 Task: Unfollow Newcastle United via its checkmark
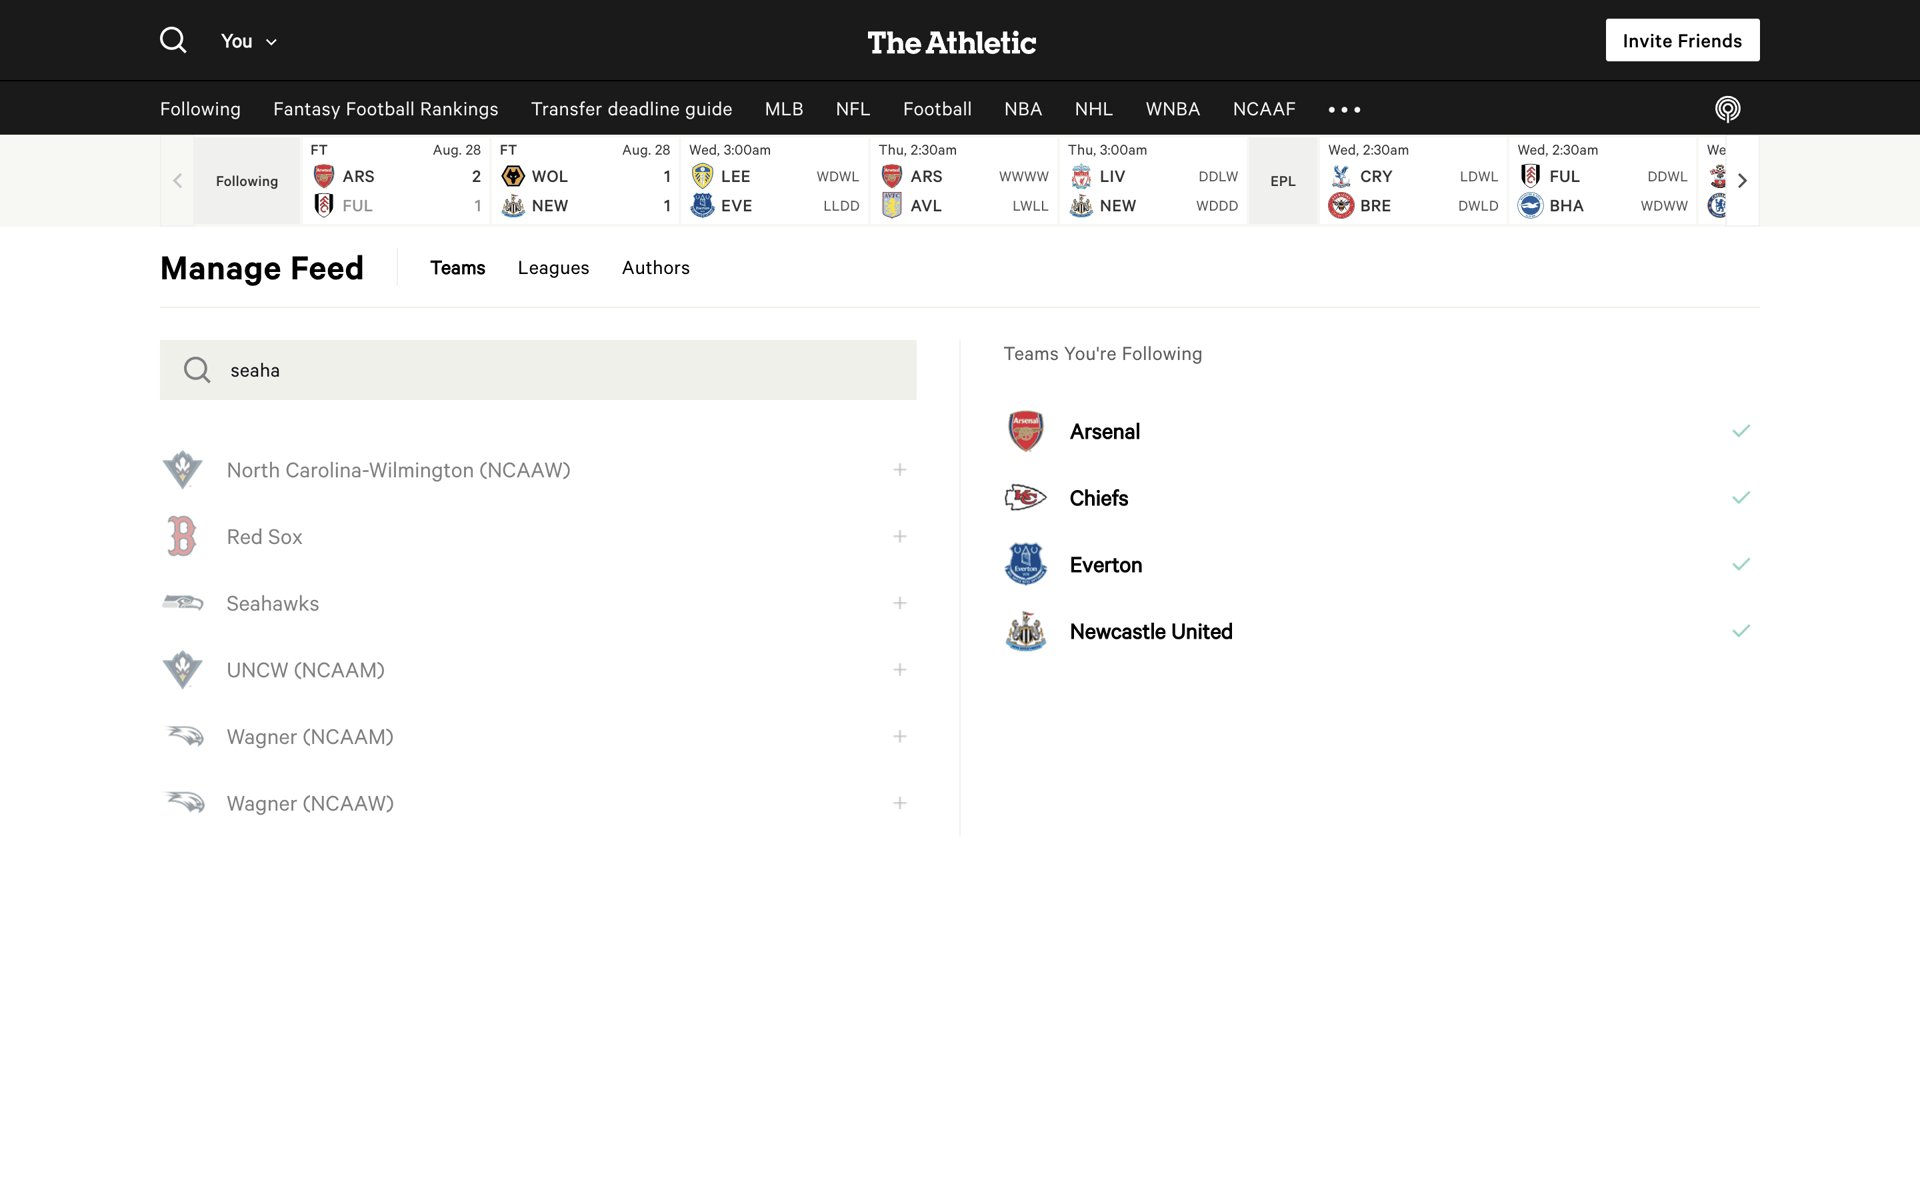(1741, 631)
